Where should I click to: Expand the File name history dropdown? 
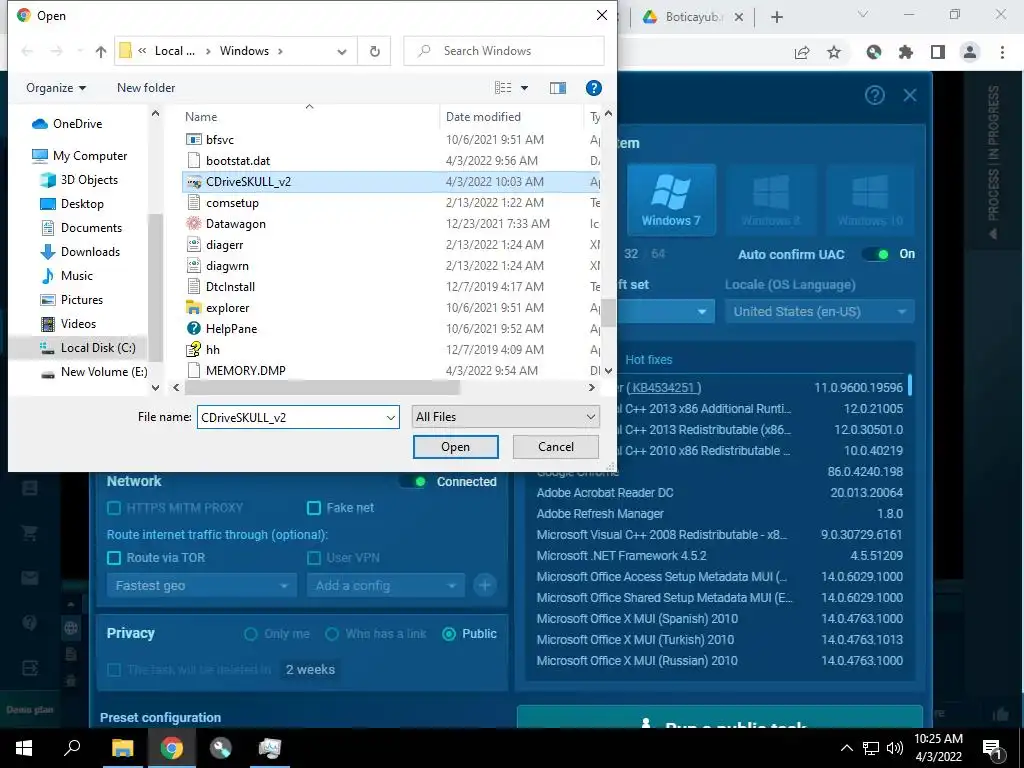coord(391,417)
